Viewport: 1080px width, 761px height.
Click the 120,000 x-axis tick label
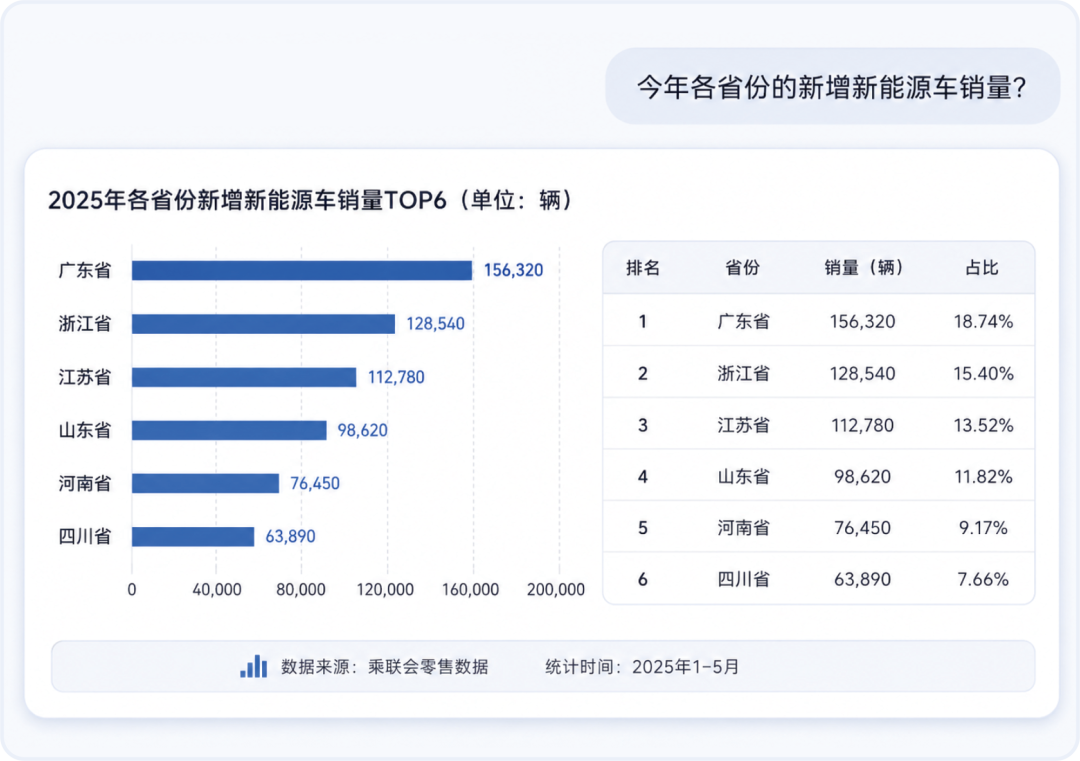pos(385,590)
